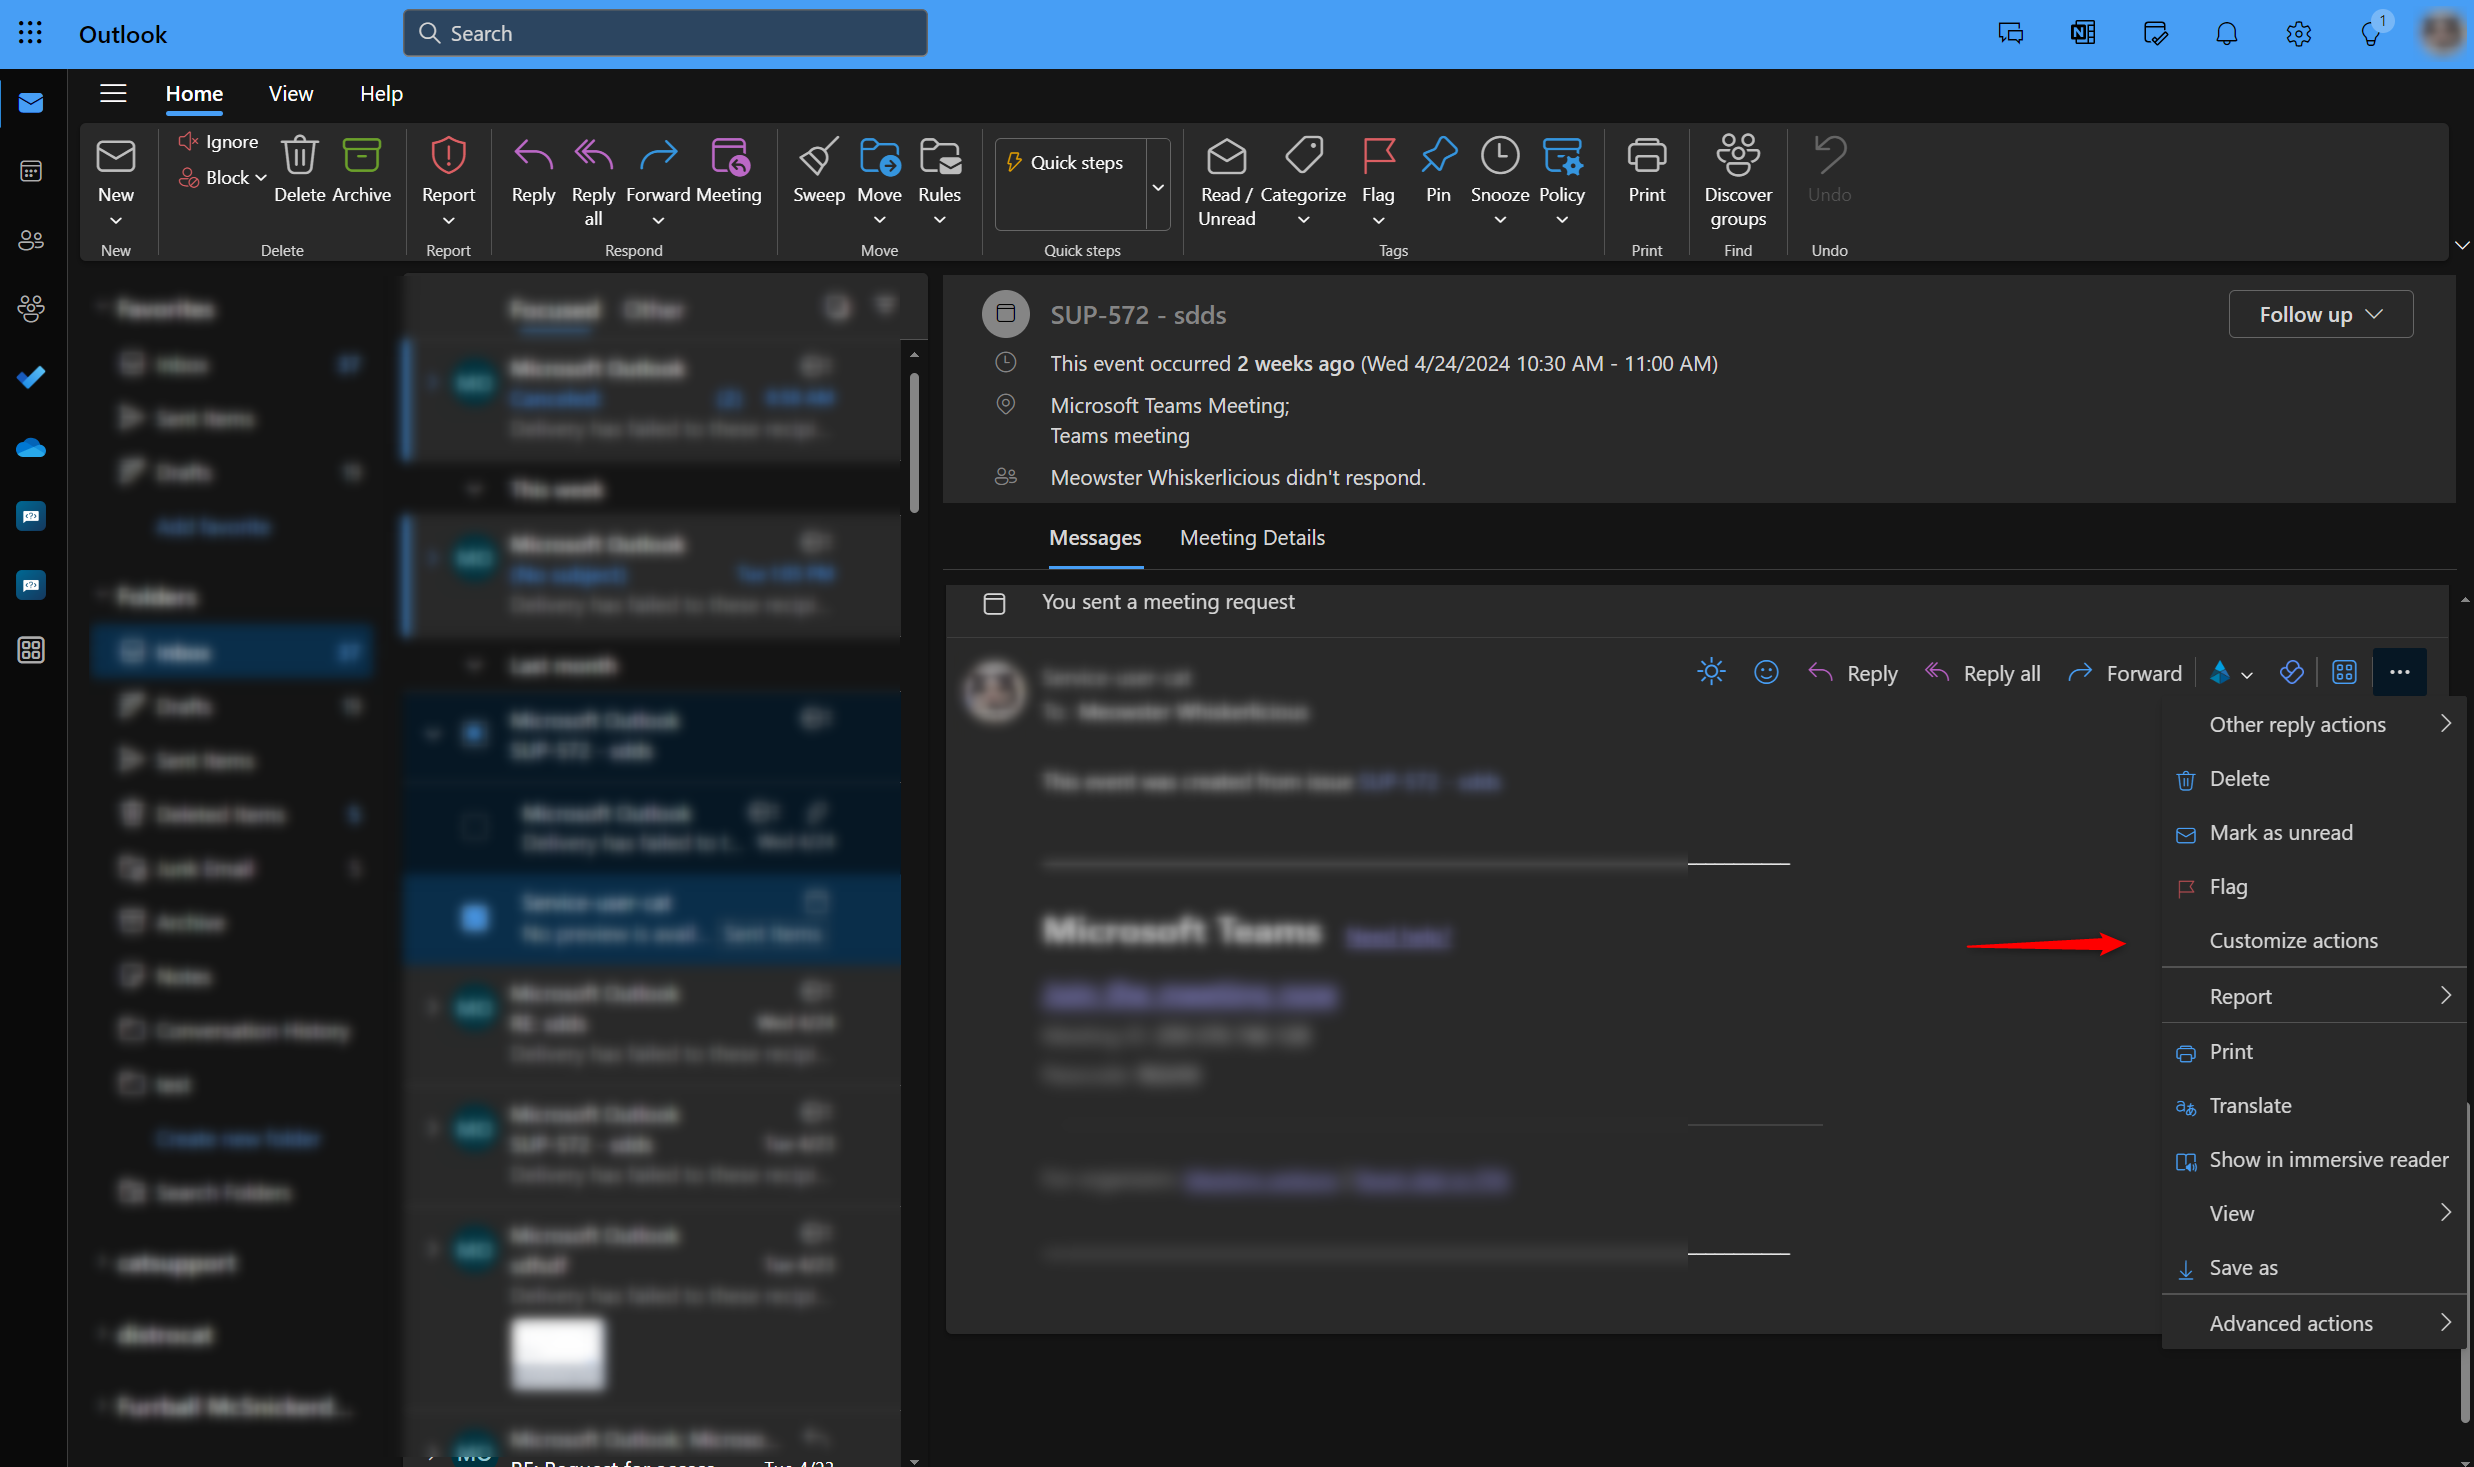Open Settings gear in top bar
Viewport: 2474px width, 1467px height.
tap(2298, 34)
